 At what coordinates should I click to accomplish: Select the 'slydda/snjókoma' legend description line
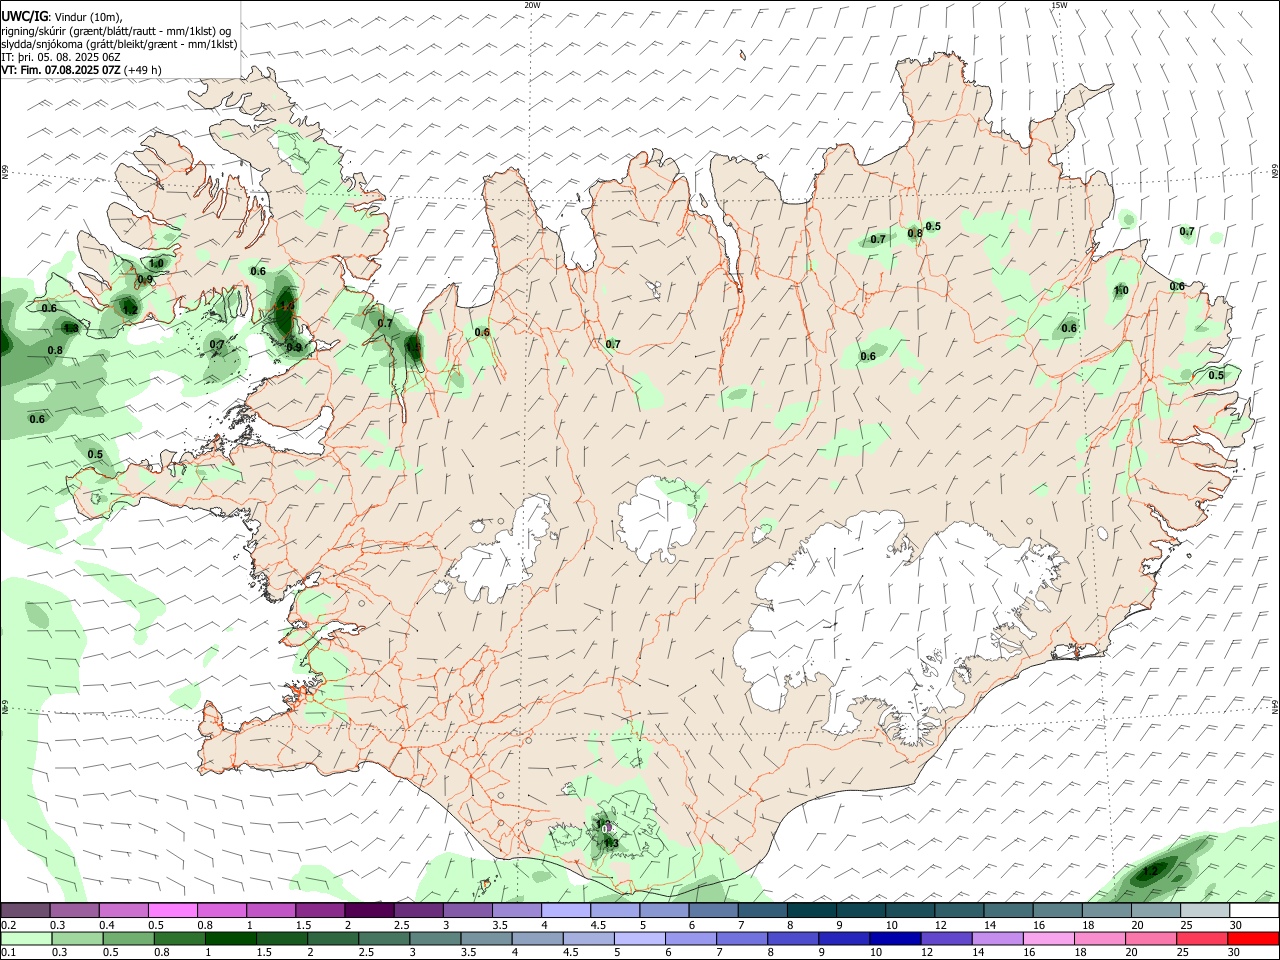pos(119,44)
